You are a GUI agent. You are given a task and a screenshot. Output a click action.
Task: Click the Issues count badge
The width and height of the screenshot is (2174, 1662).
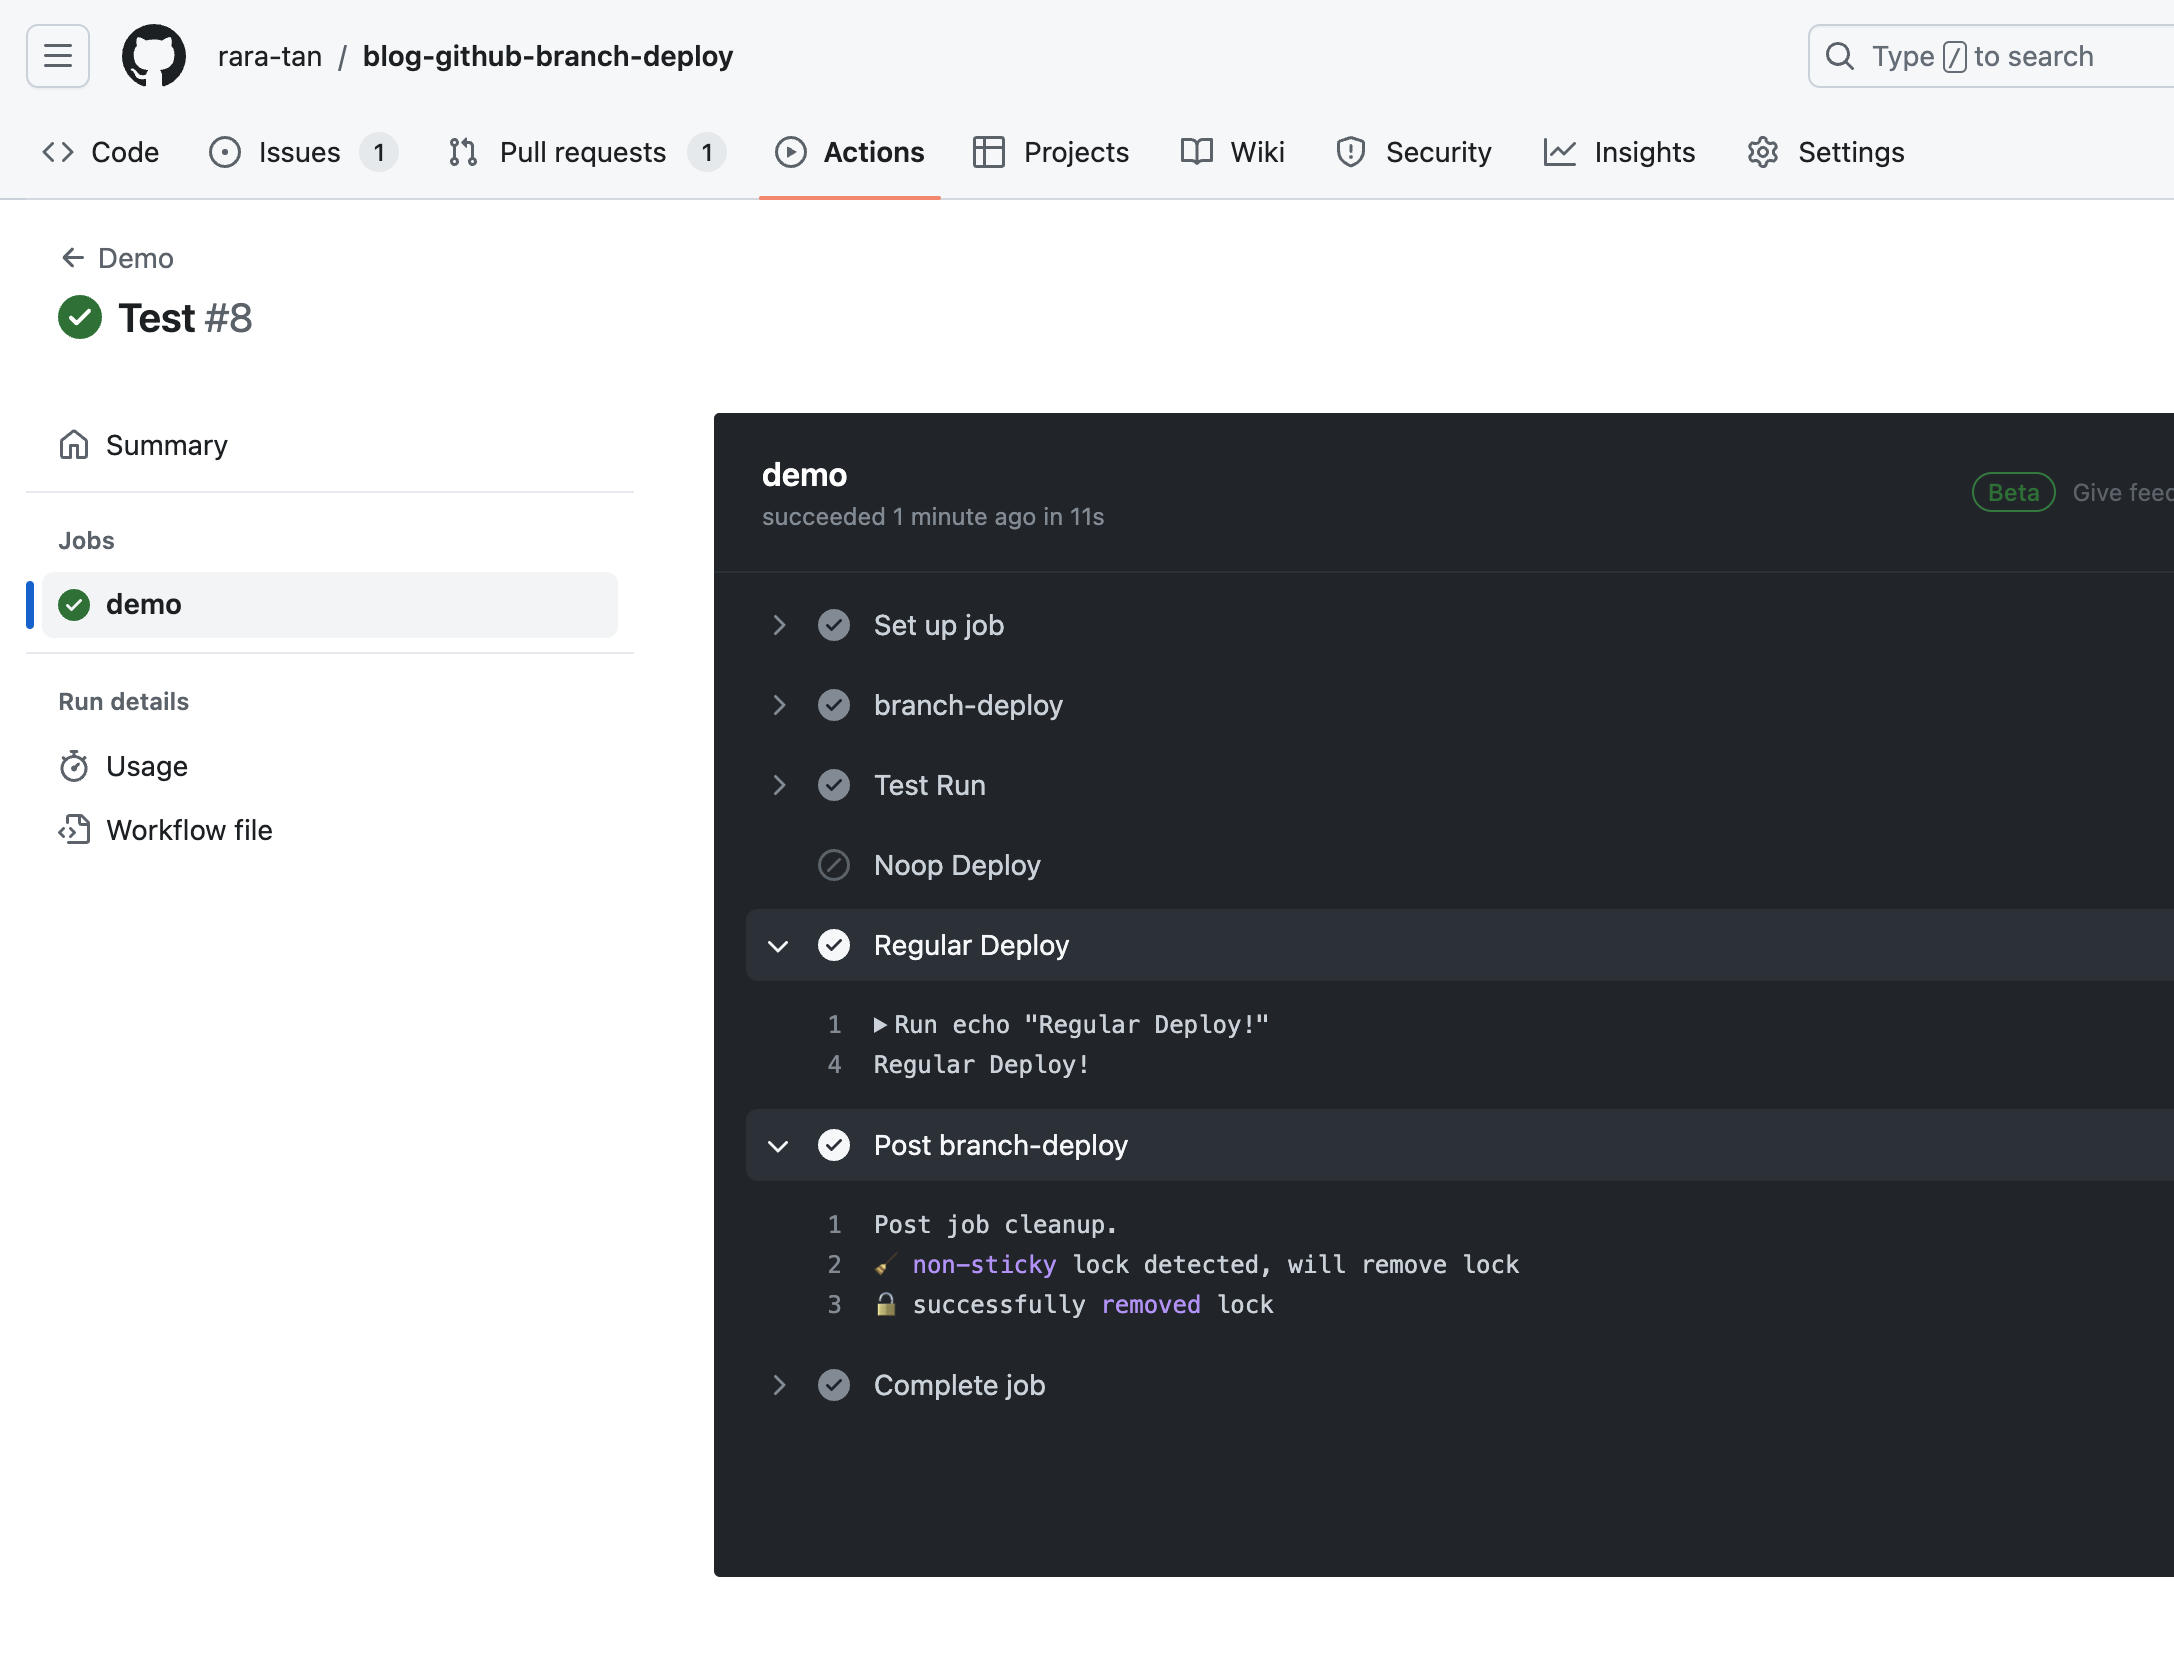(379, 152)
